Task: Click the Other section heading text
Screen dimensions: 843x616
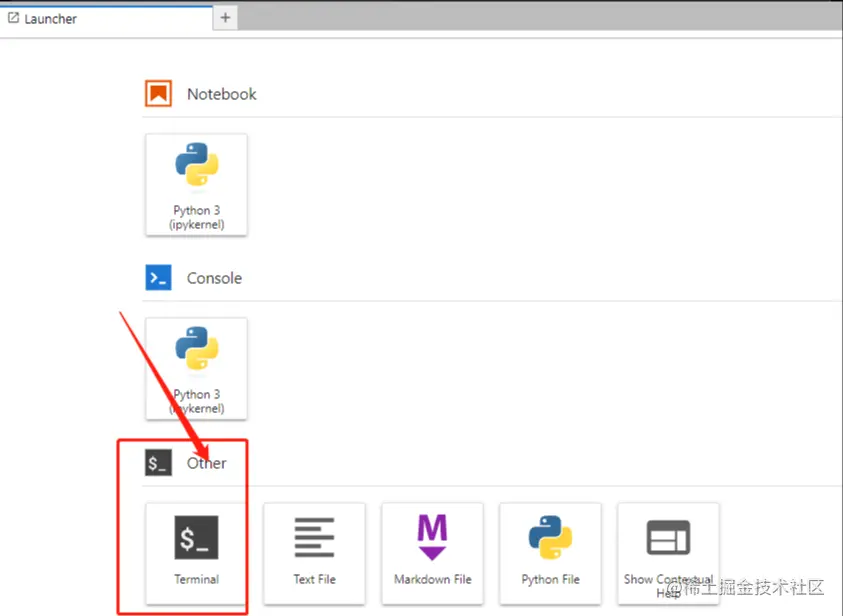Action: (x=206, y=463)
